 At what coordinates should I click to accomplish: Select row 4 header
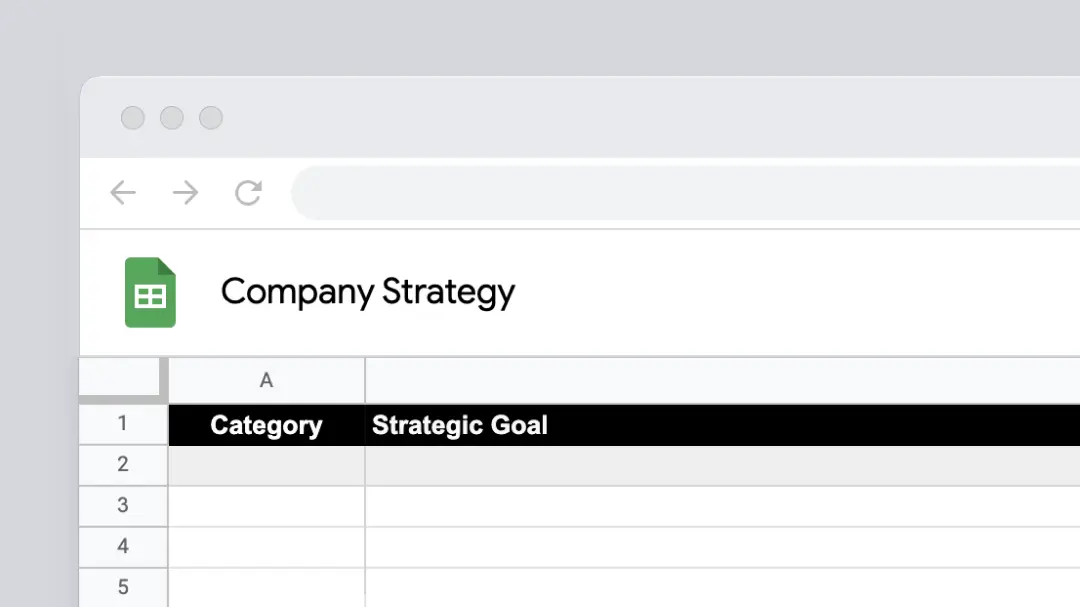coord(123,547)
